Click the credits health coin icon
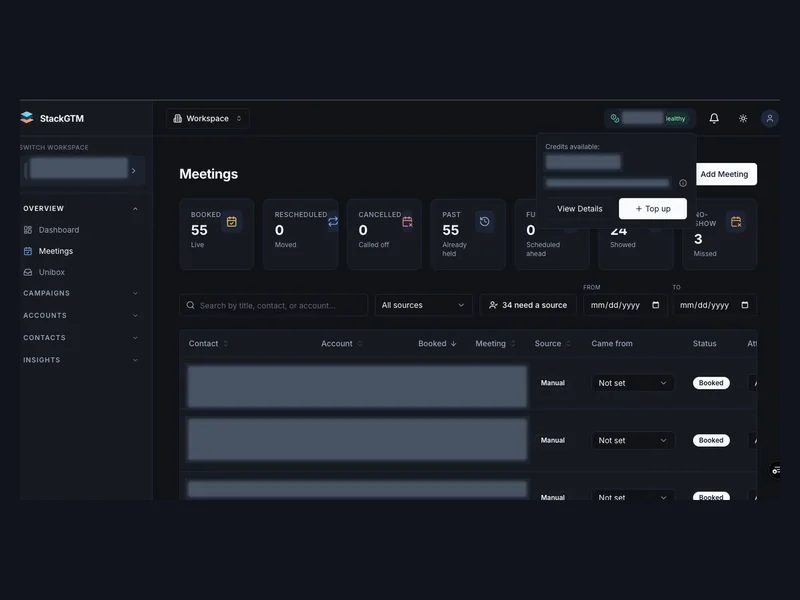 click(615, 118)
